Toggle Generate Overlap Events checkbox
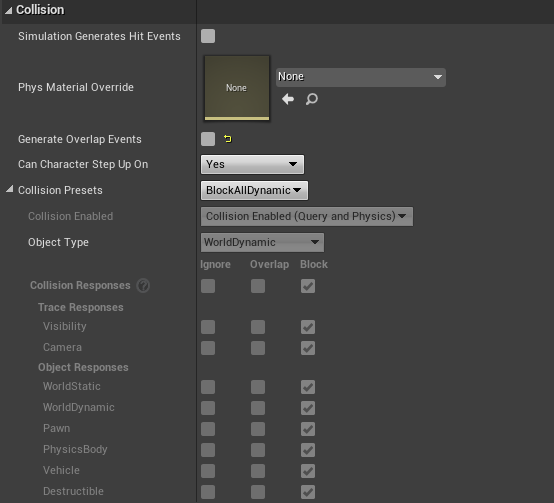Screen dimensions: 554x503 tap(208, 139)
